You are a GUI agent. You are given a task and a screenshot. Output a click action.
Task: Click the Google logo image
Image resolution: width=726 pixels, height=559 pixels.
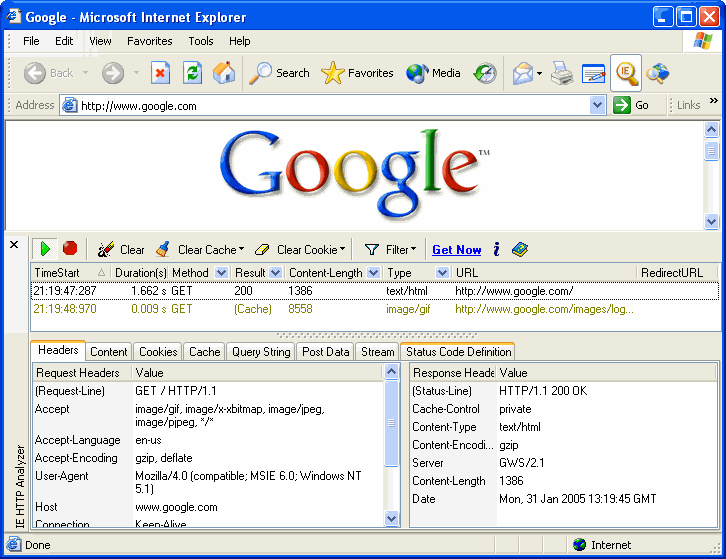pos(354,175)
